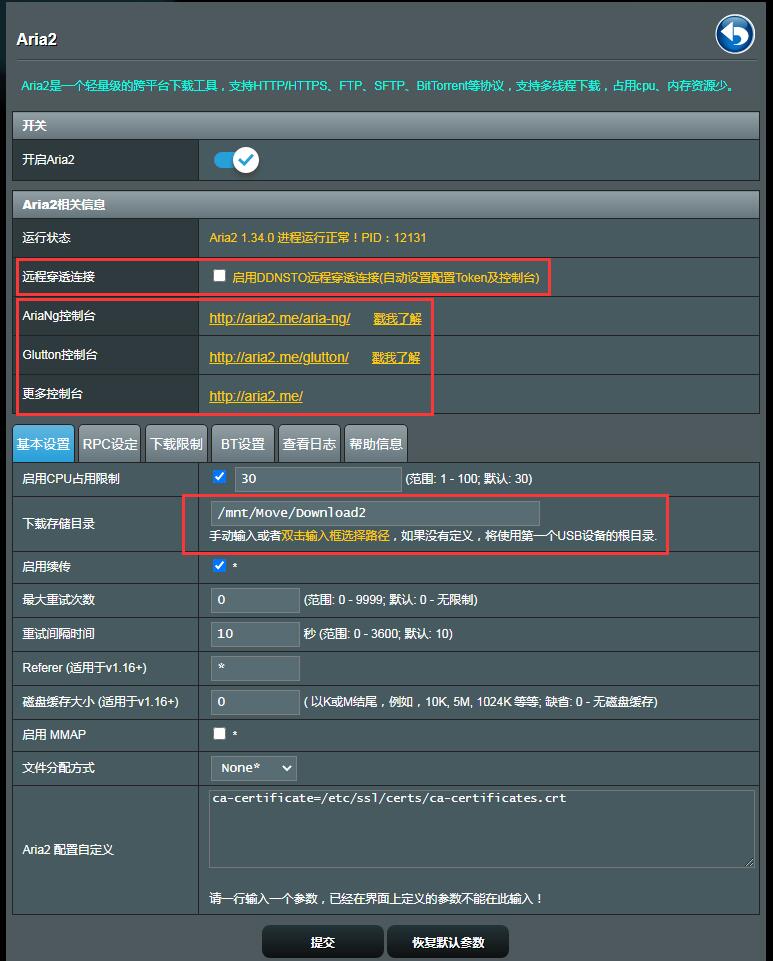Toggle the 开启Aria2 switch off
The height and width of the screenshot is (961, 773).
click(236, 160)
